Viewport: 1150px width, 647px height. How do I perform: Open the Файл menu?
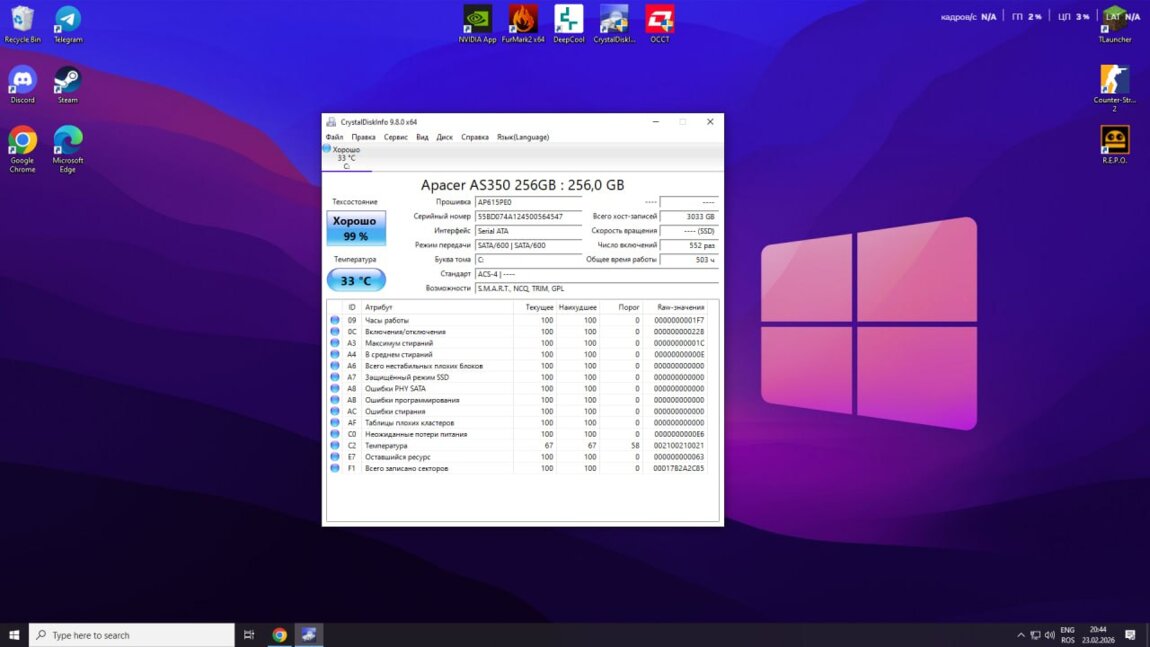334,137
